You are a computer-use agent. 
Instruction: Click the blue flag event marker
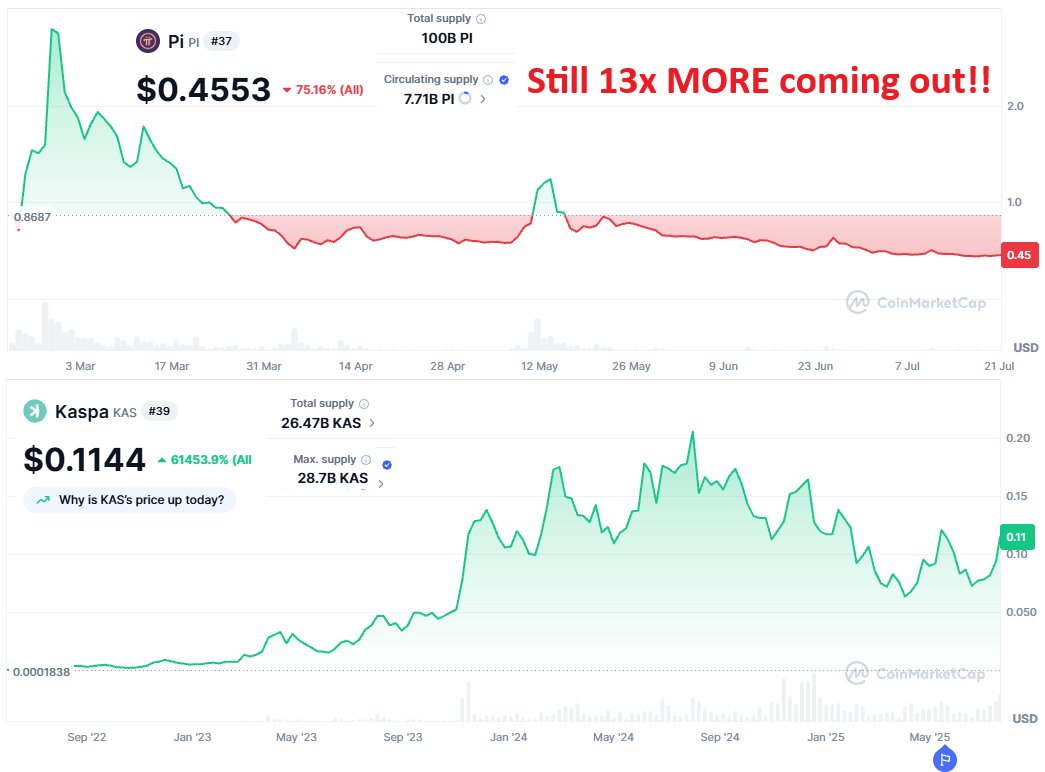point(945,759)
